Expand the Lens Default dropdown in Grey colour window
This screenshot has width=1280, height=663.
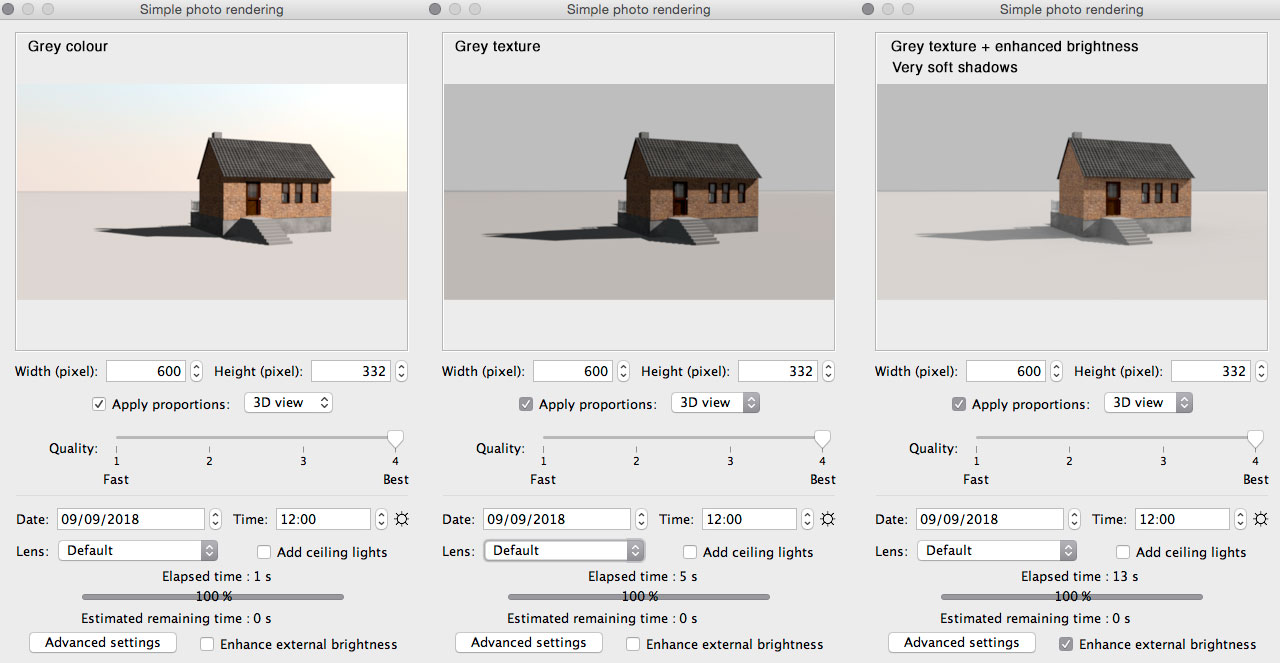tap(138, 551)
